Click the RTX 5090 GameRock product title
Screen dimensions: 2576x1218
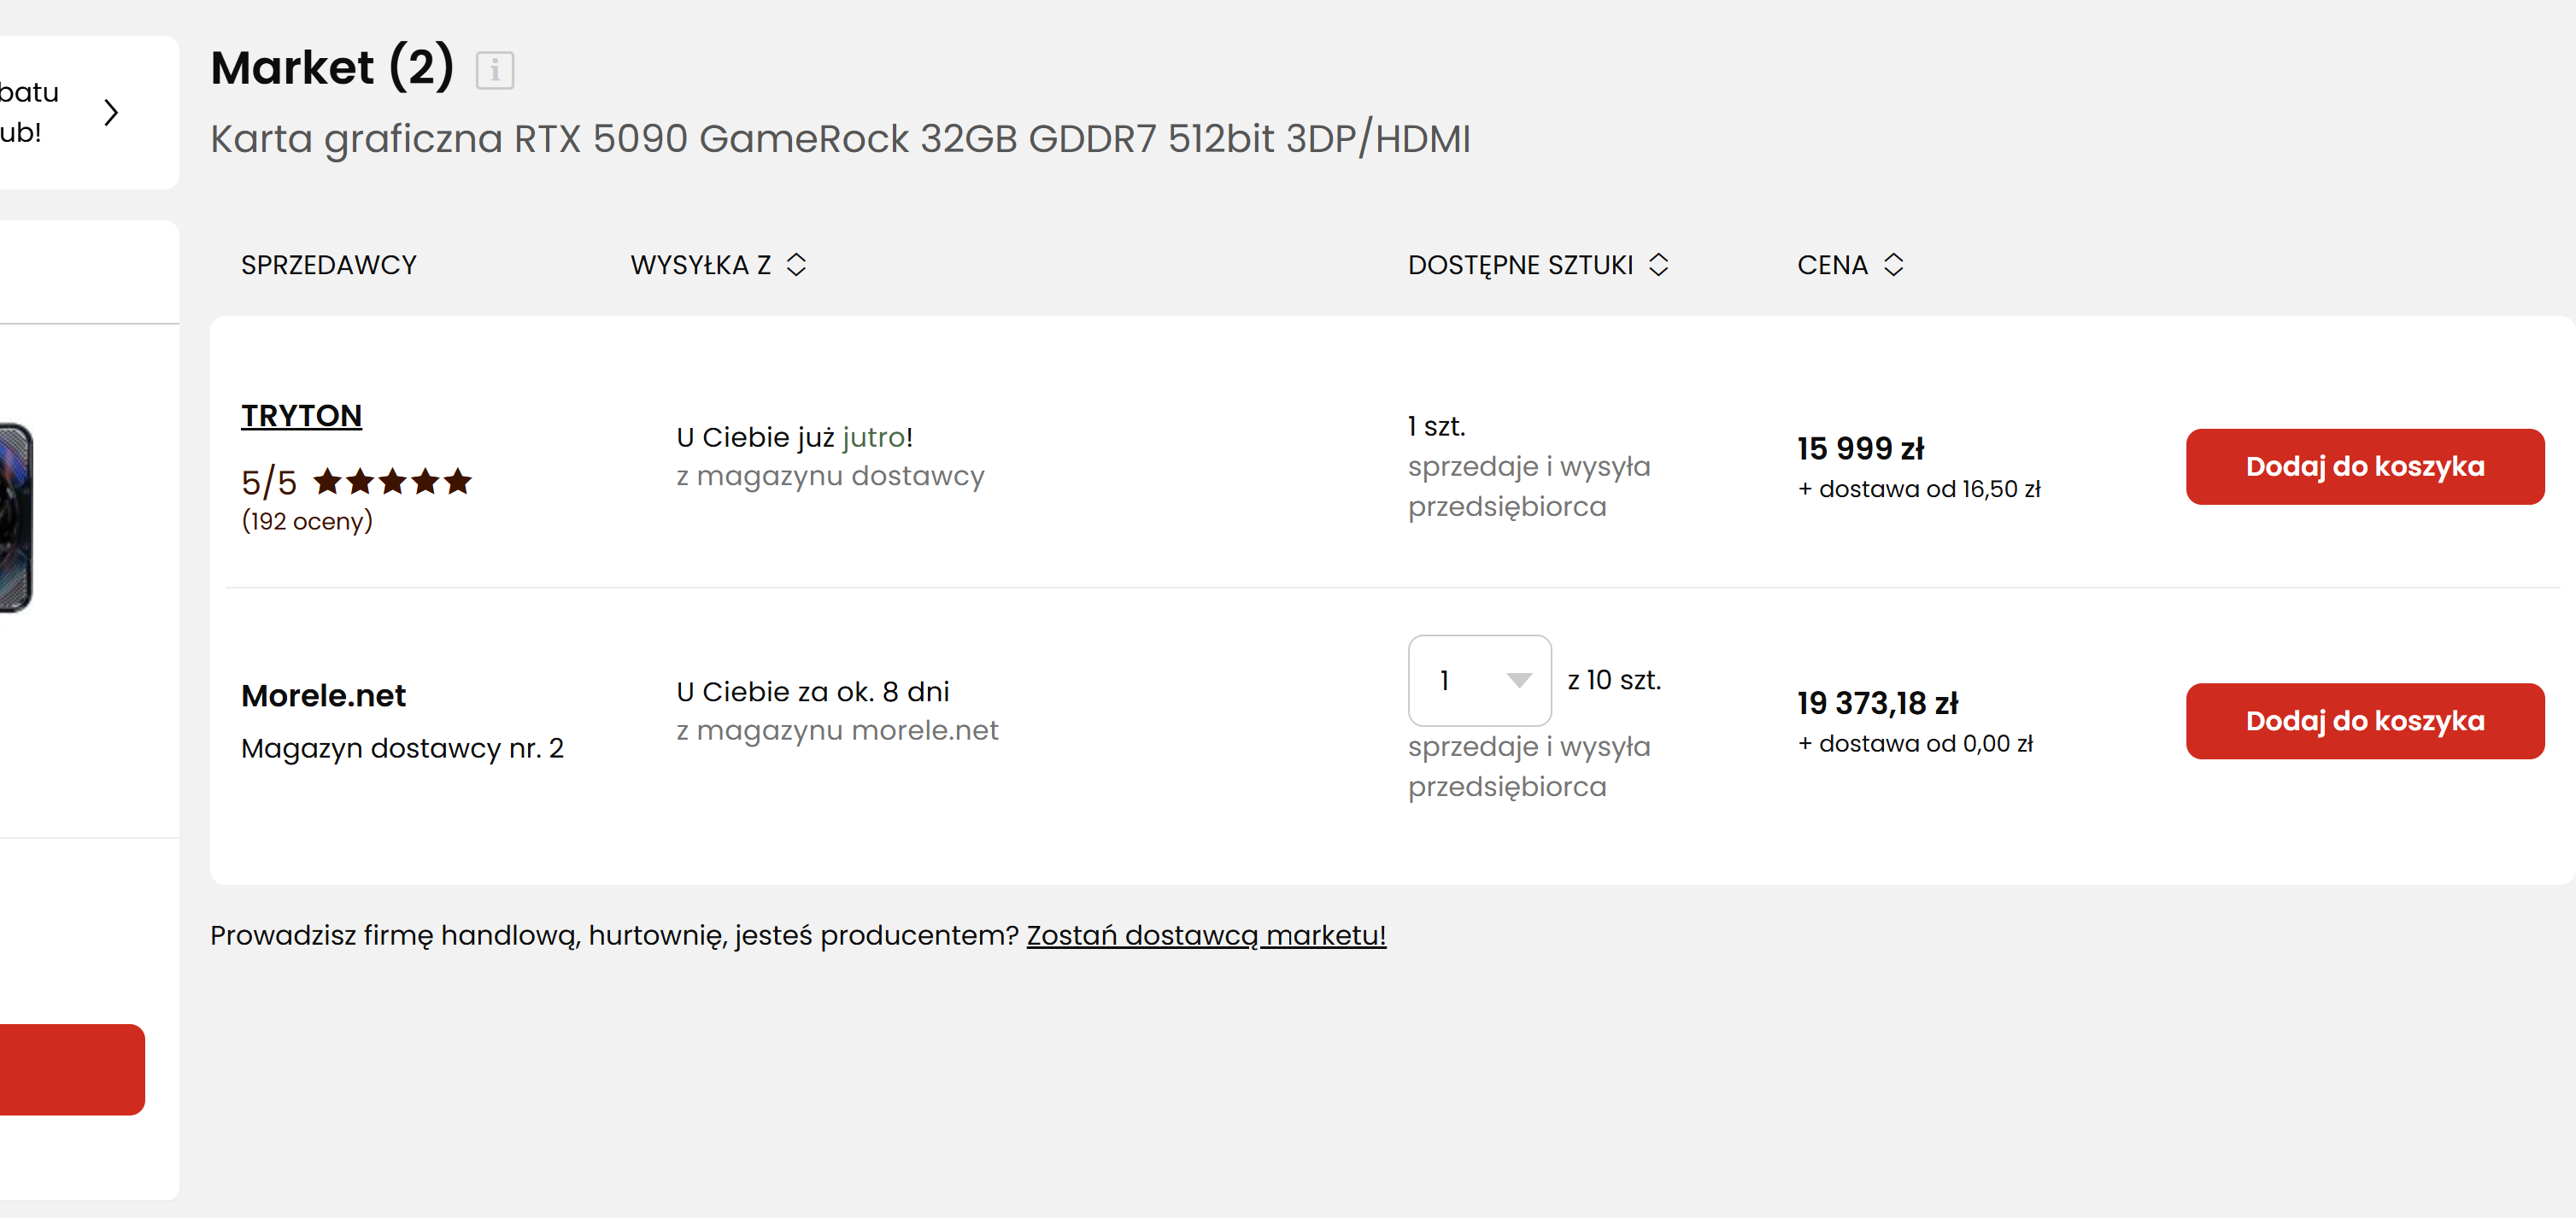click(840, 138)
